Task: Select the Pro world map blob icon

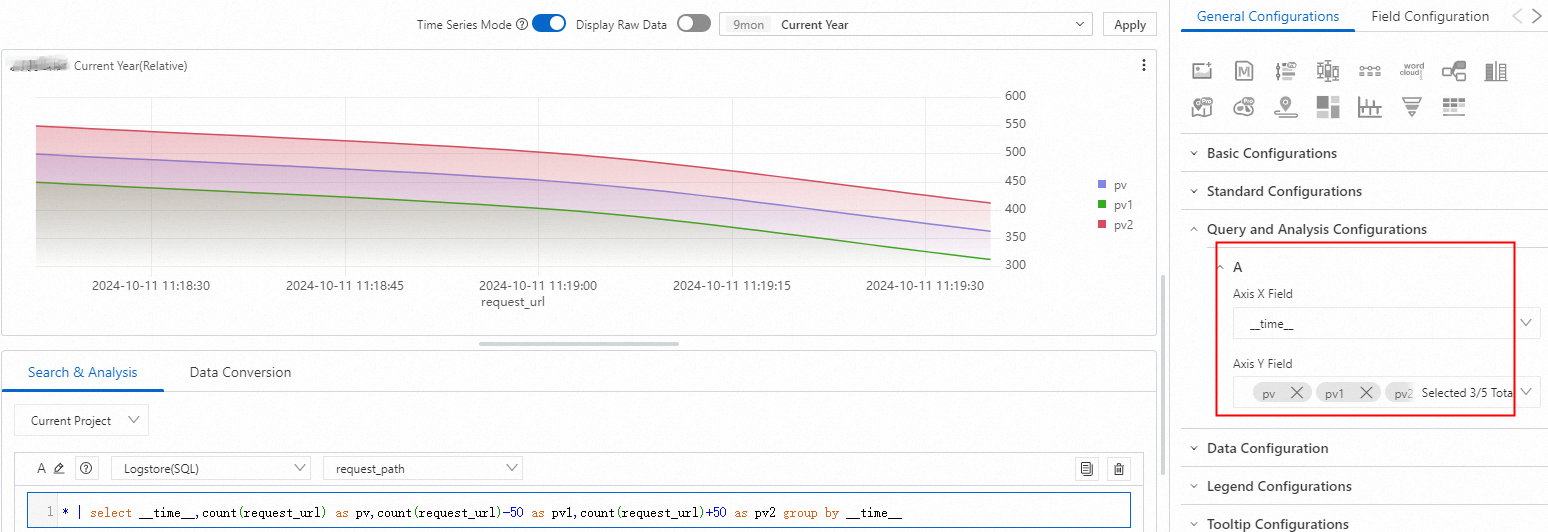Action: coord(1244,107)
